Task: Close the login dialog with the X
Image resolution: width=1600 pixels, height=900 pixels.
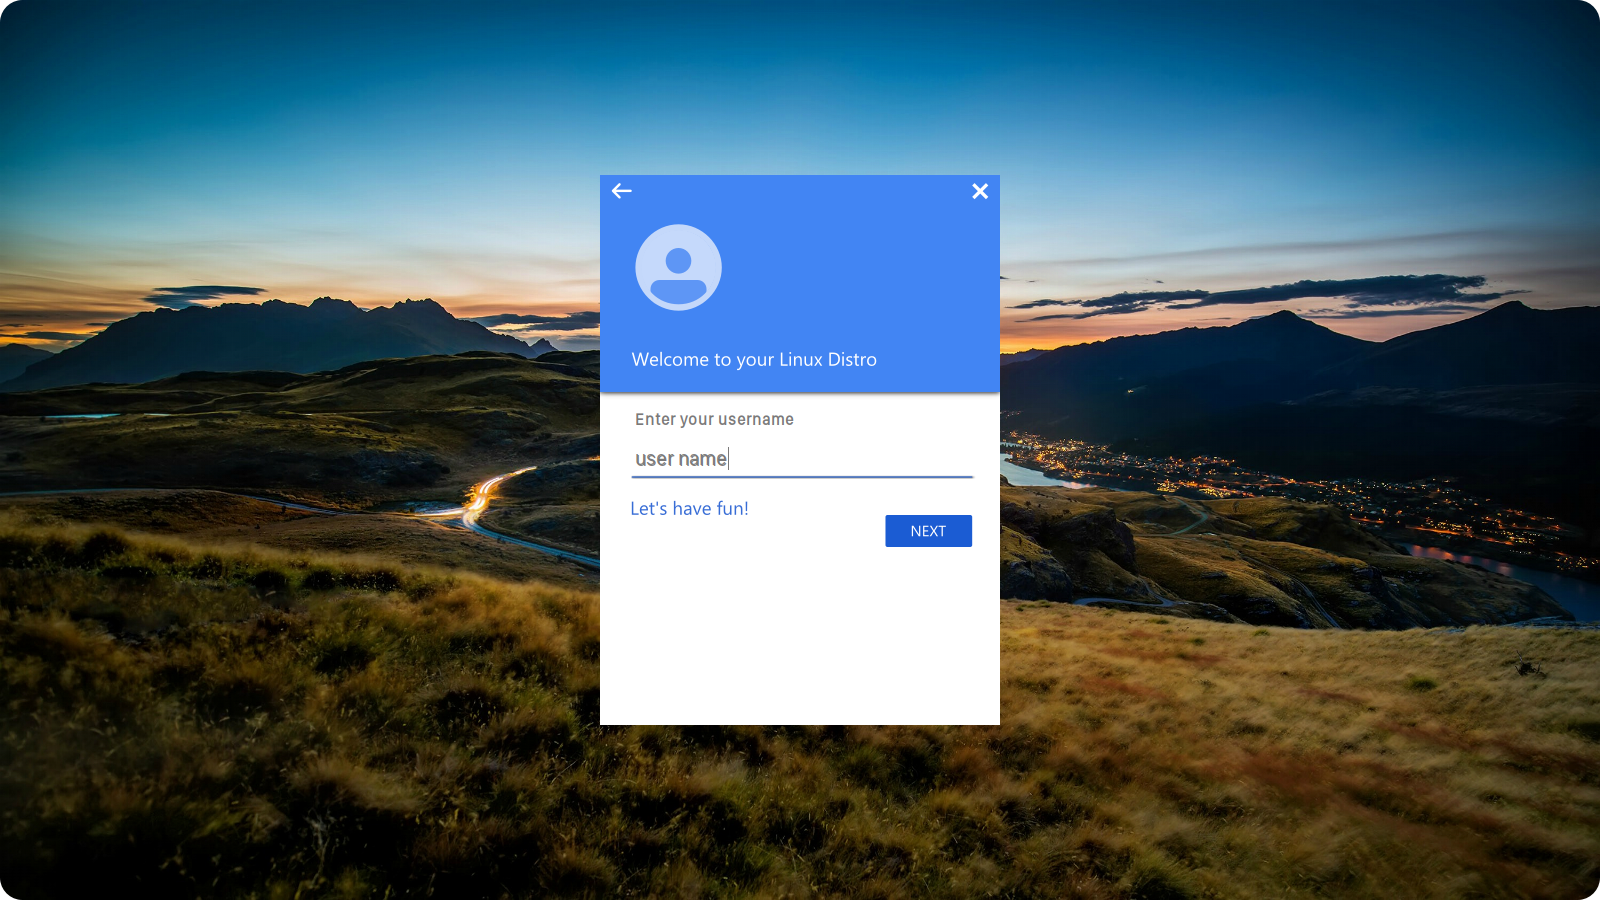Action: pos(980,191)
